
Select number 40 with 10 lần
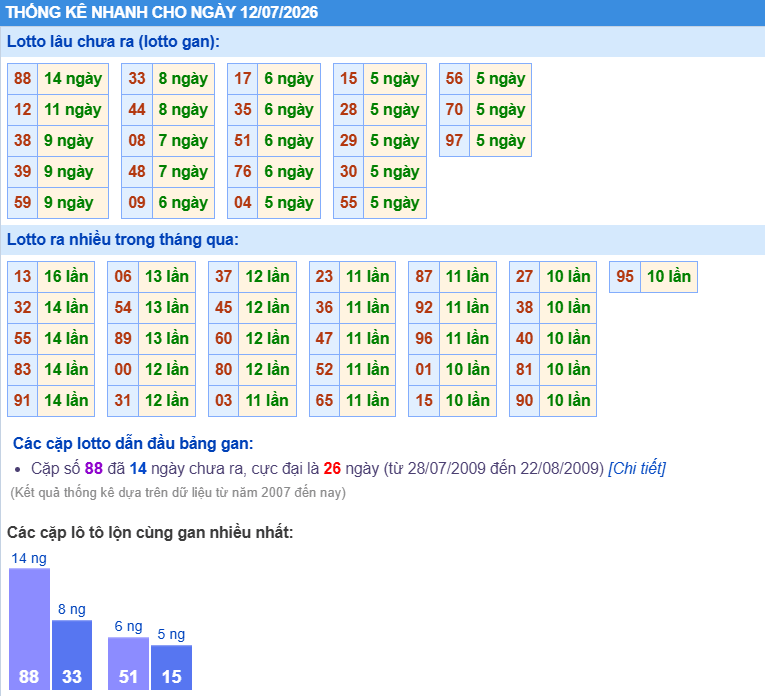click(x=524, y=338)
